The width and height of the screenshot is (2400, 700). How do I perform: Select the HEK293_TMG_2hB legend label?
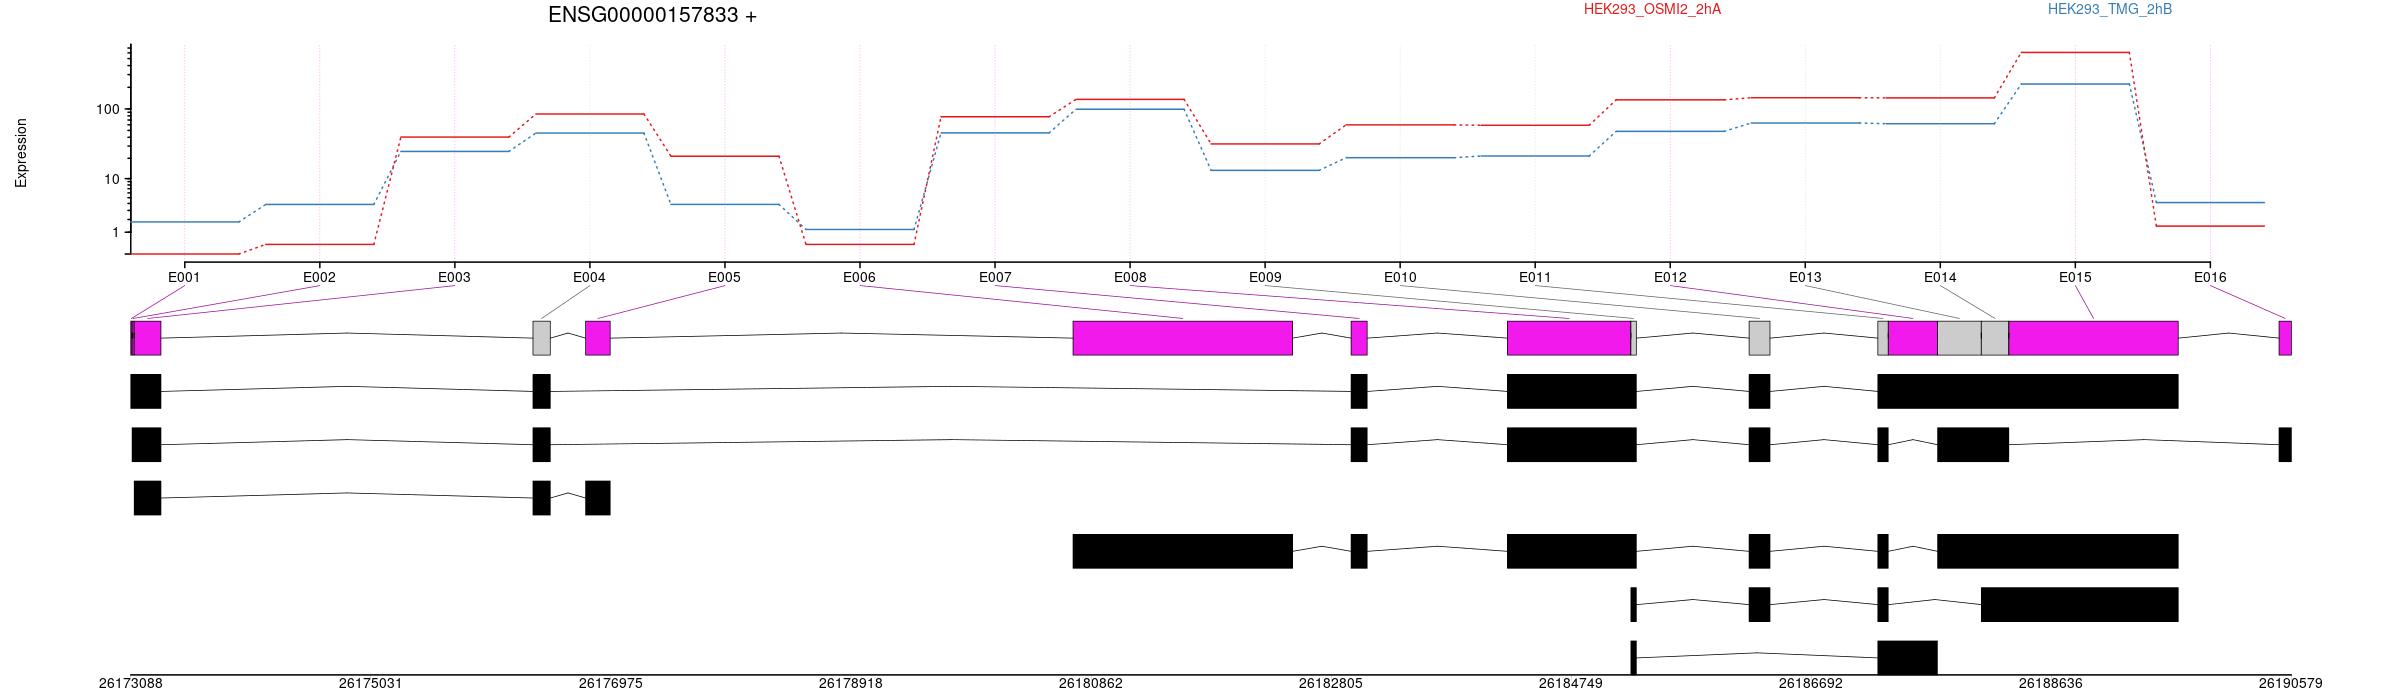tap(2110, 9)
